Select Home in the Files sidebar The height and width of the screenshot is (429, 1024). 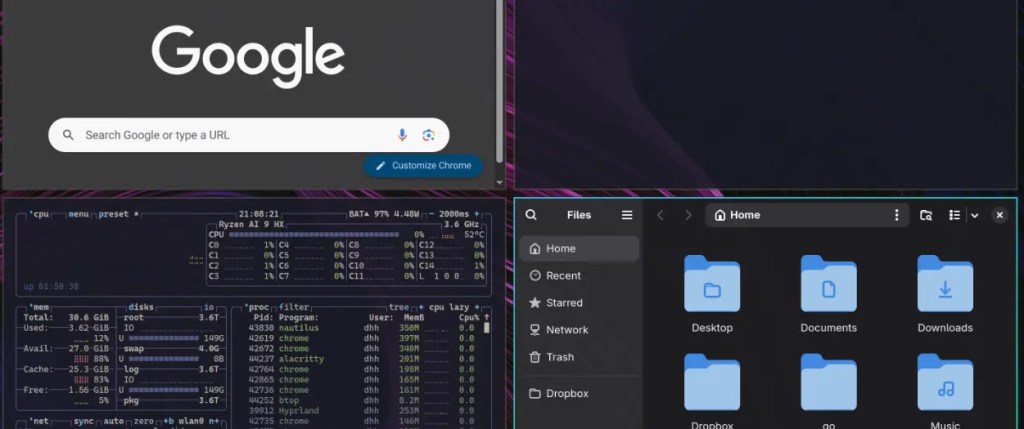579,248
